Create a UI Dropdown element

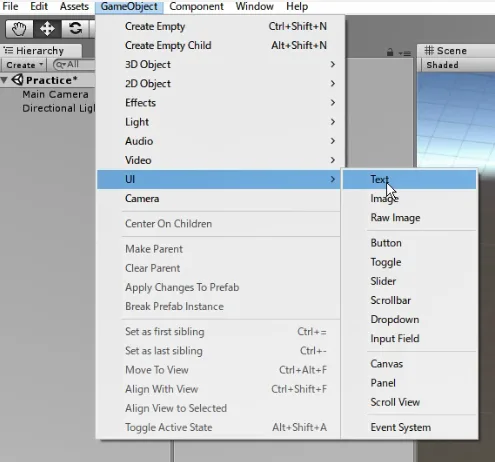click(409, 320)
